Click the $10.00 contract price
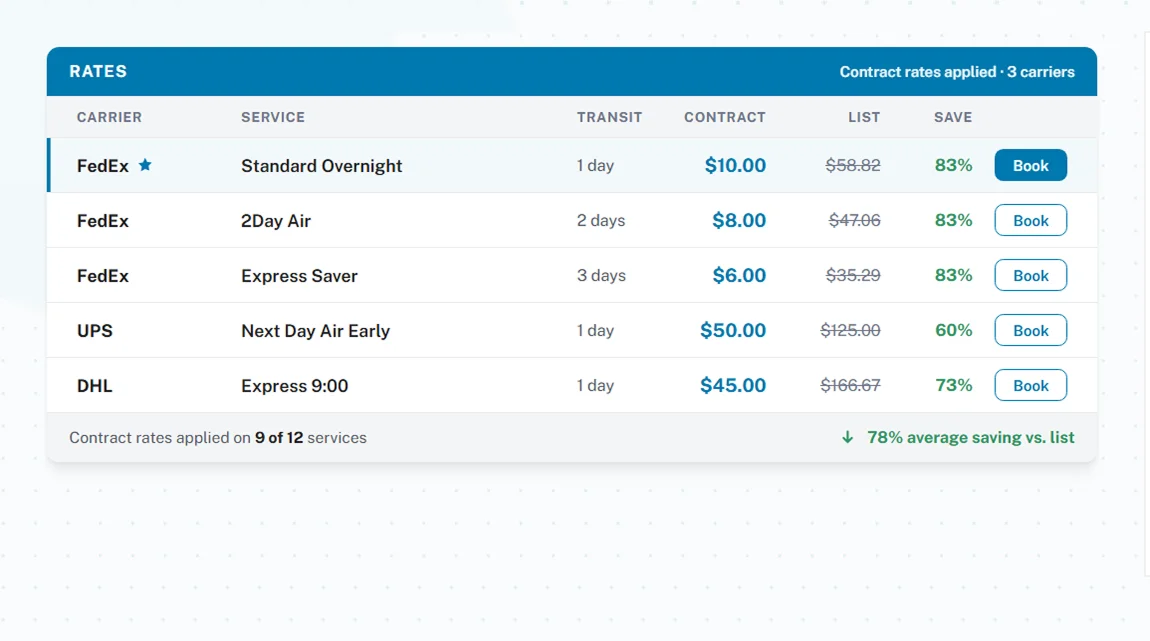 pyautogui.click(x=735, y=166)
